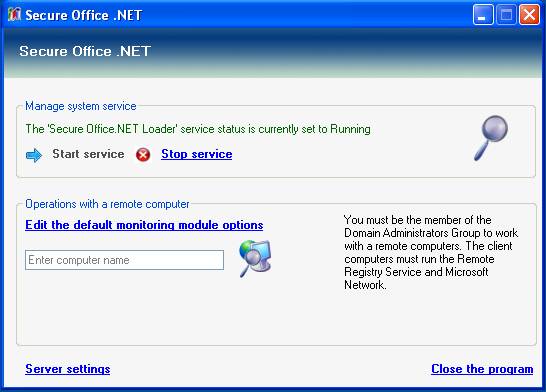Focus the Enter computer name field
Viewport: 546px width, 392px height.
click(x=124, y=260)
